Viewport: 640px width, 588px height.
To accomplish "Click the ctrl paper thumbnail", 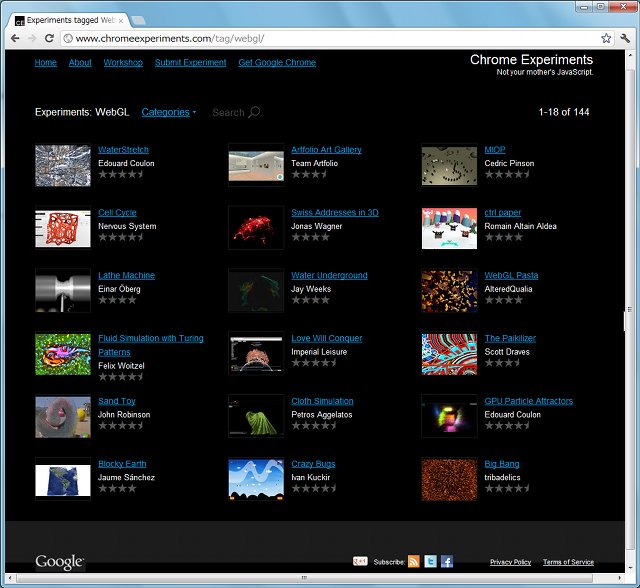I will click(x=449, y=228).
